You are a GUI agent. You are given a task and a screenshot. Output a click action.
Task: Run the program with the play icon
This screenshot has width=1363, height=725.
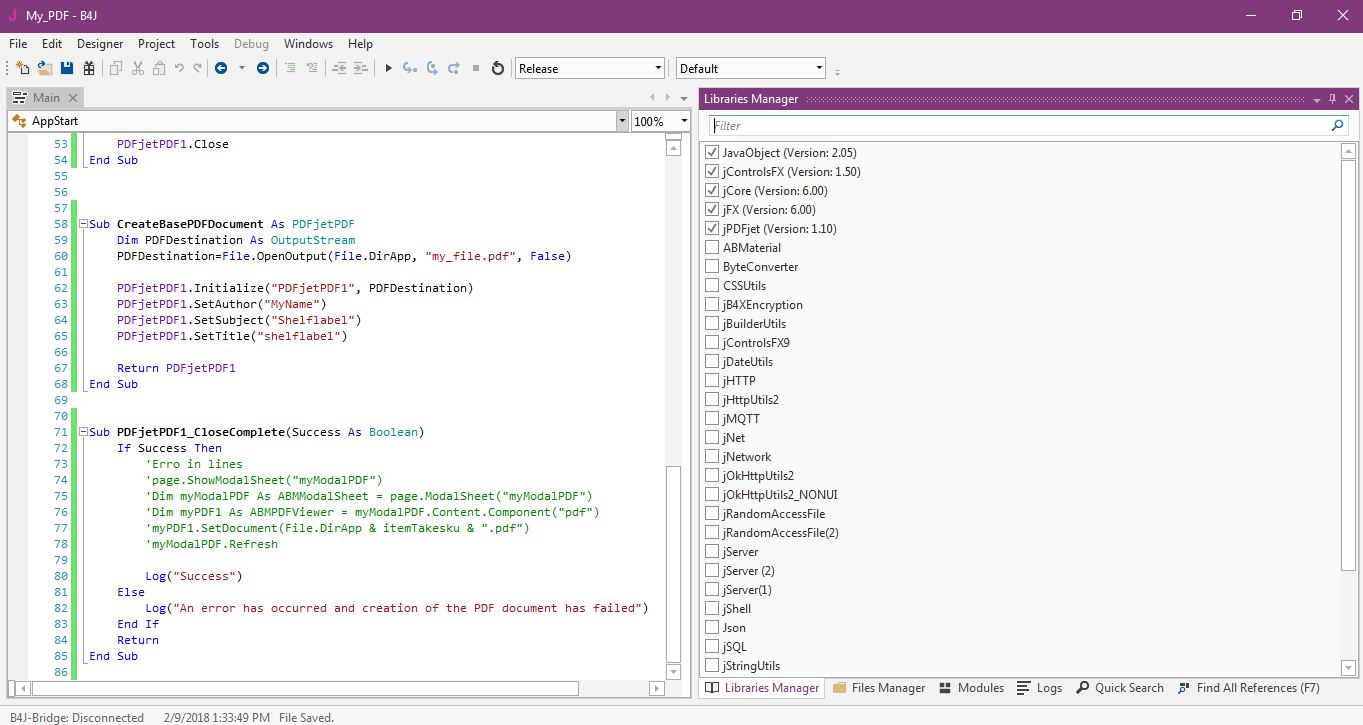coord(389,68)
